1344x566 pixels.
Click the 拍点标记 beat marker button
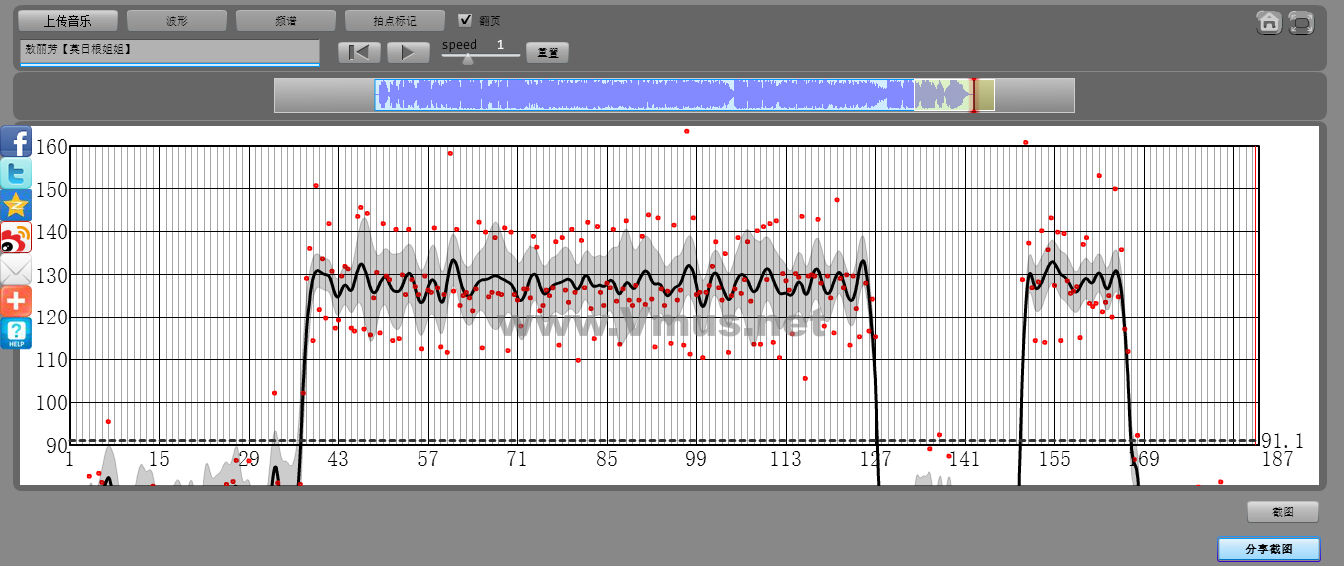tap(394, 21)
